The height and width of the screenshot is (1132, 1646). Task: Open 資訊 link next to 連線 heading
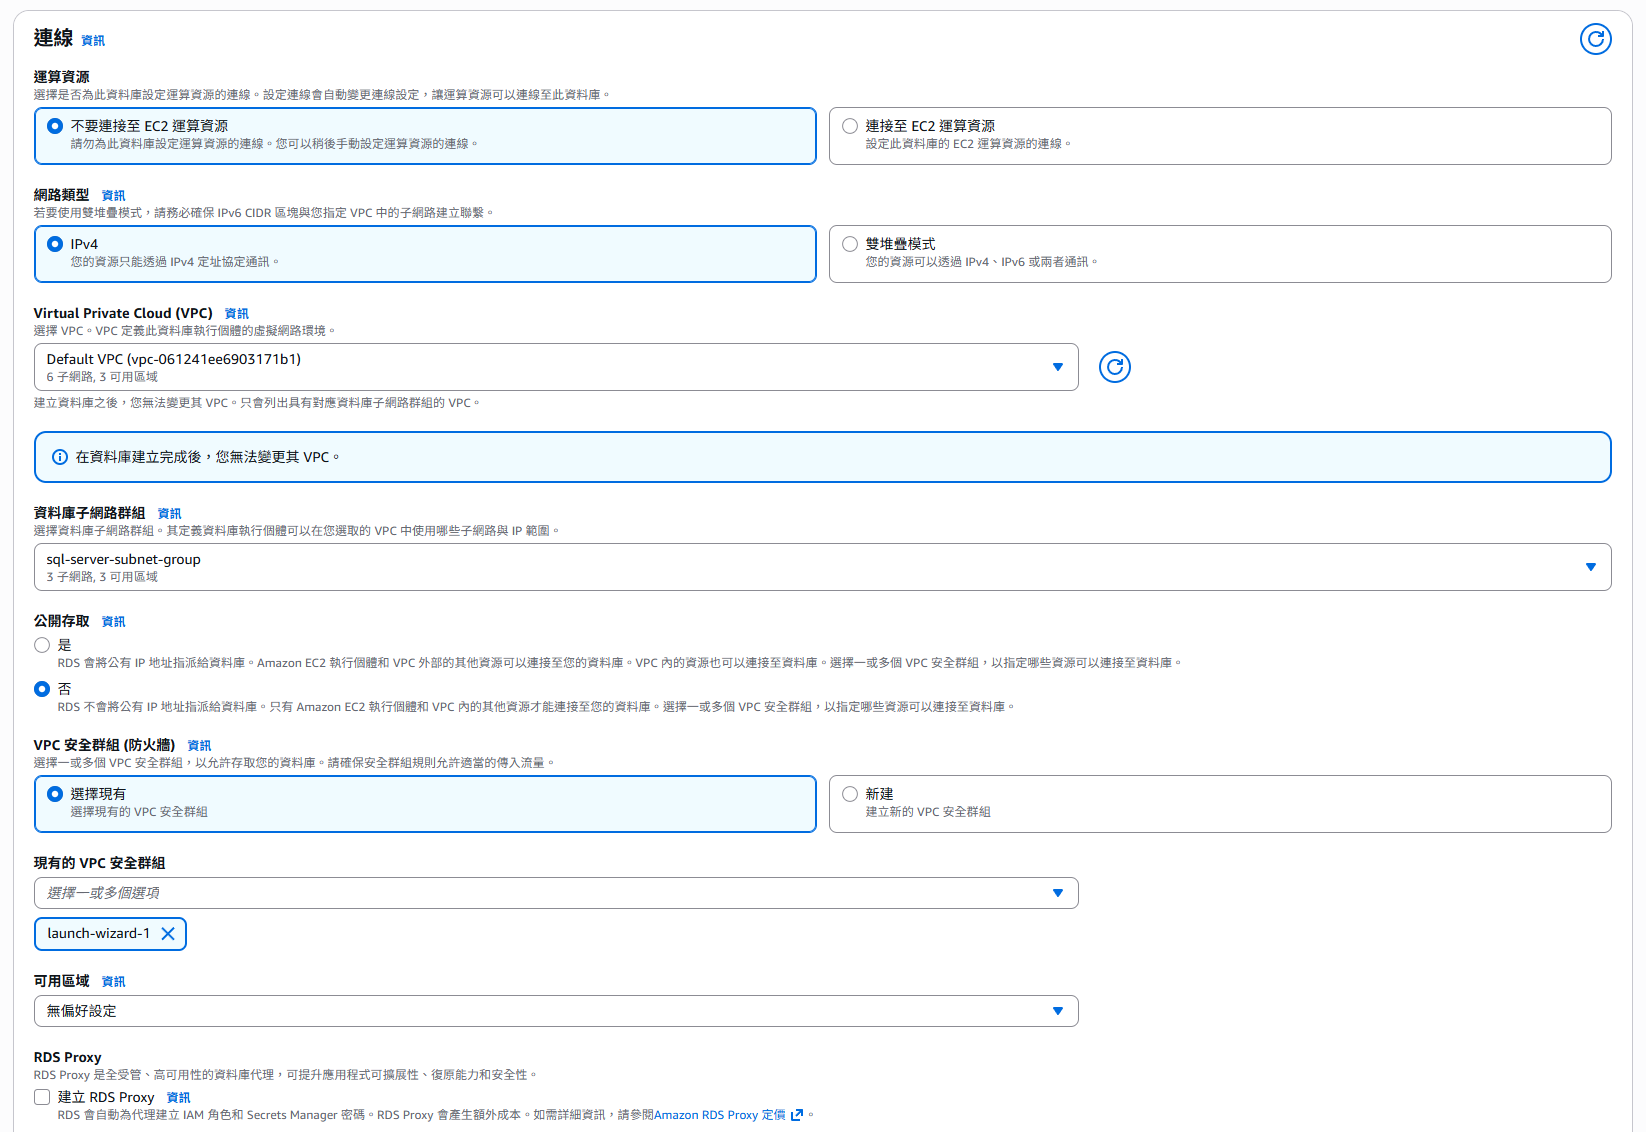(x=93, y=41)
